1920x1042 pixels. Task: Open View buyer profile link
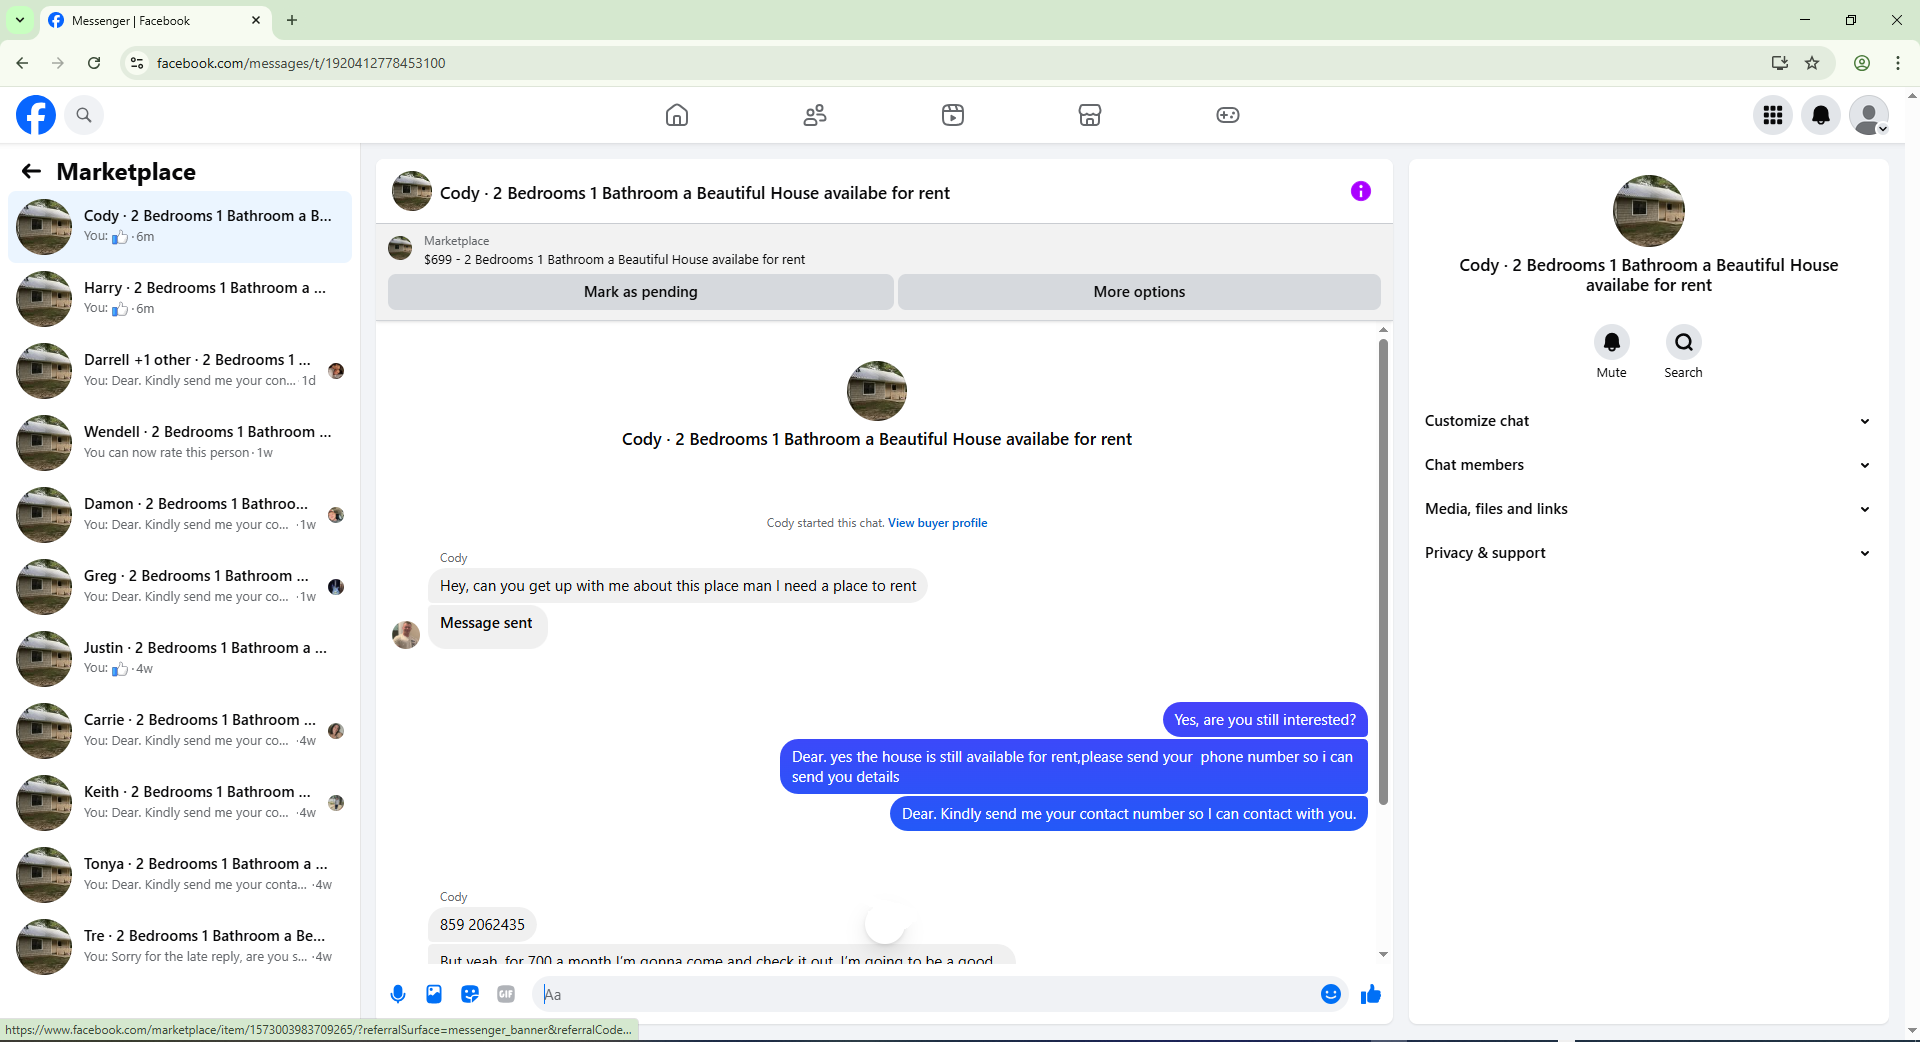pyautogui.click(x=937, y=523)
